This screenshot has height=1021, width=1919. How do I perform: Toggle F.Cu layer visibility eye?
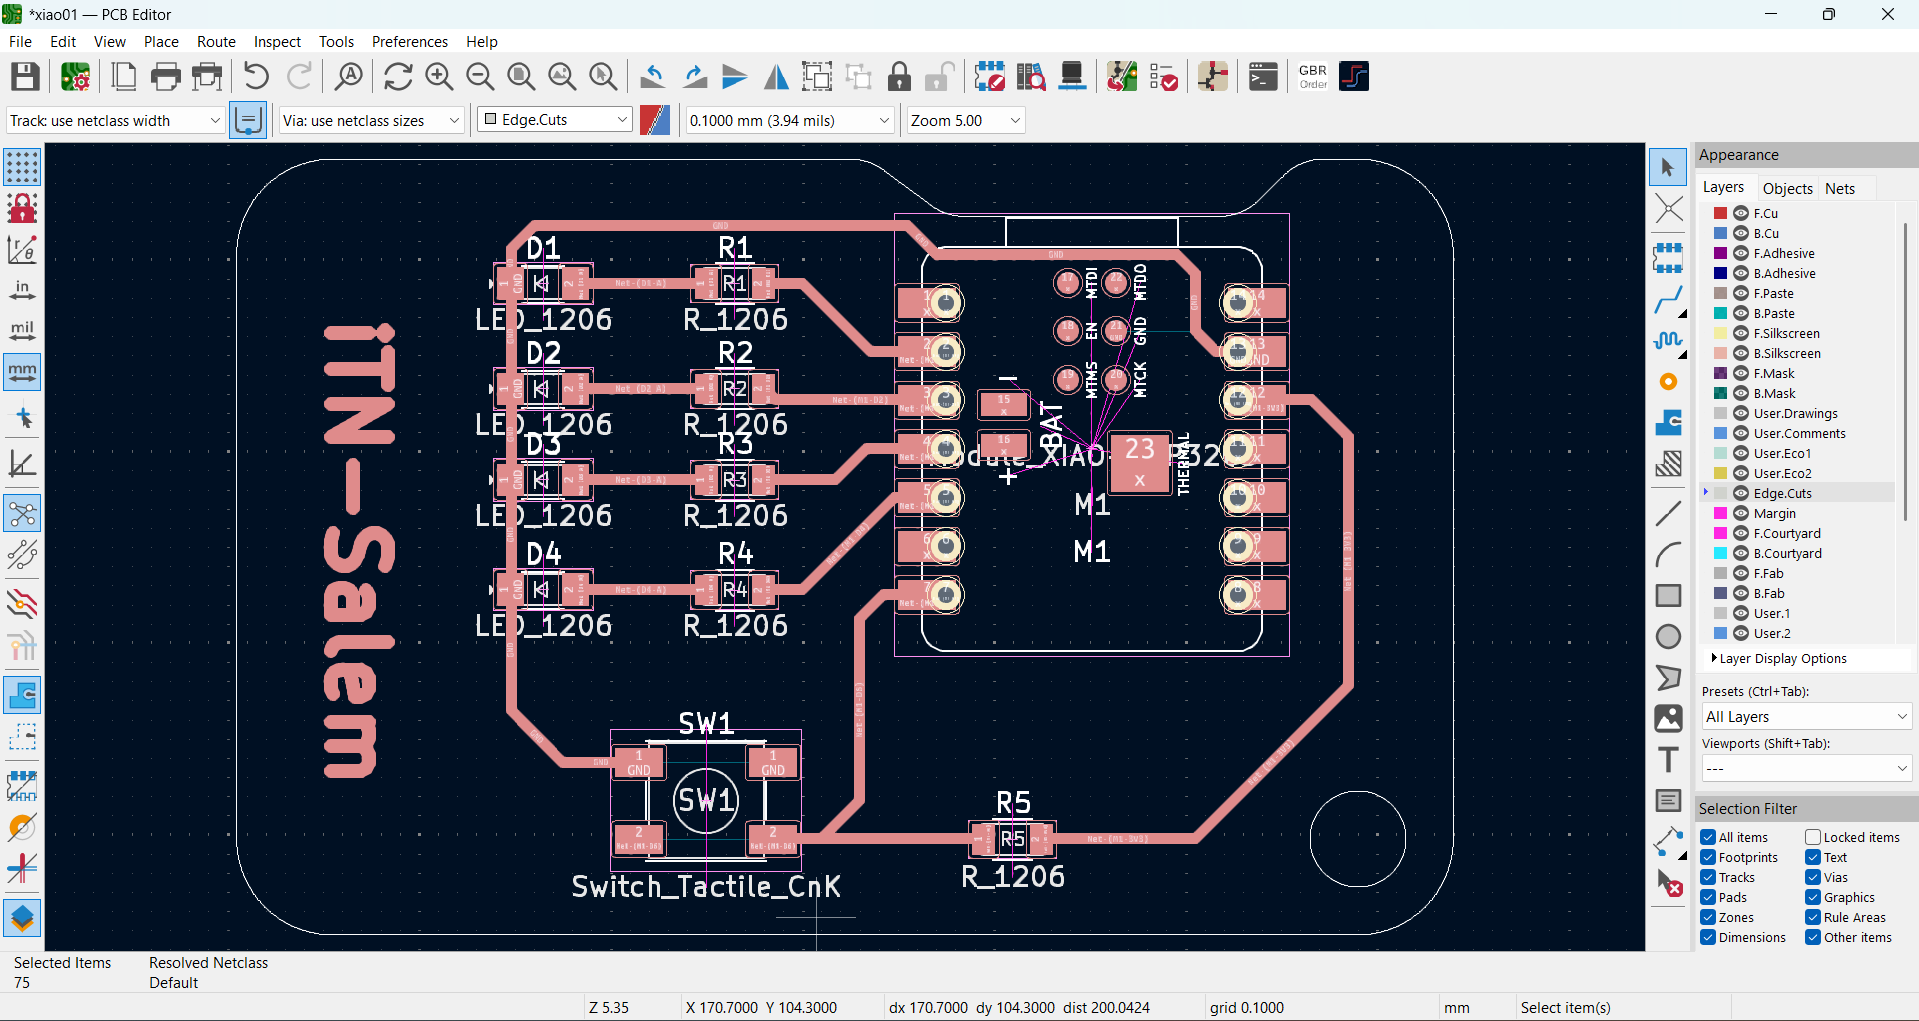(x=1741, y=213)
